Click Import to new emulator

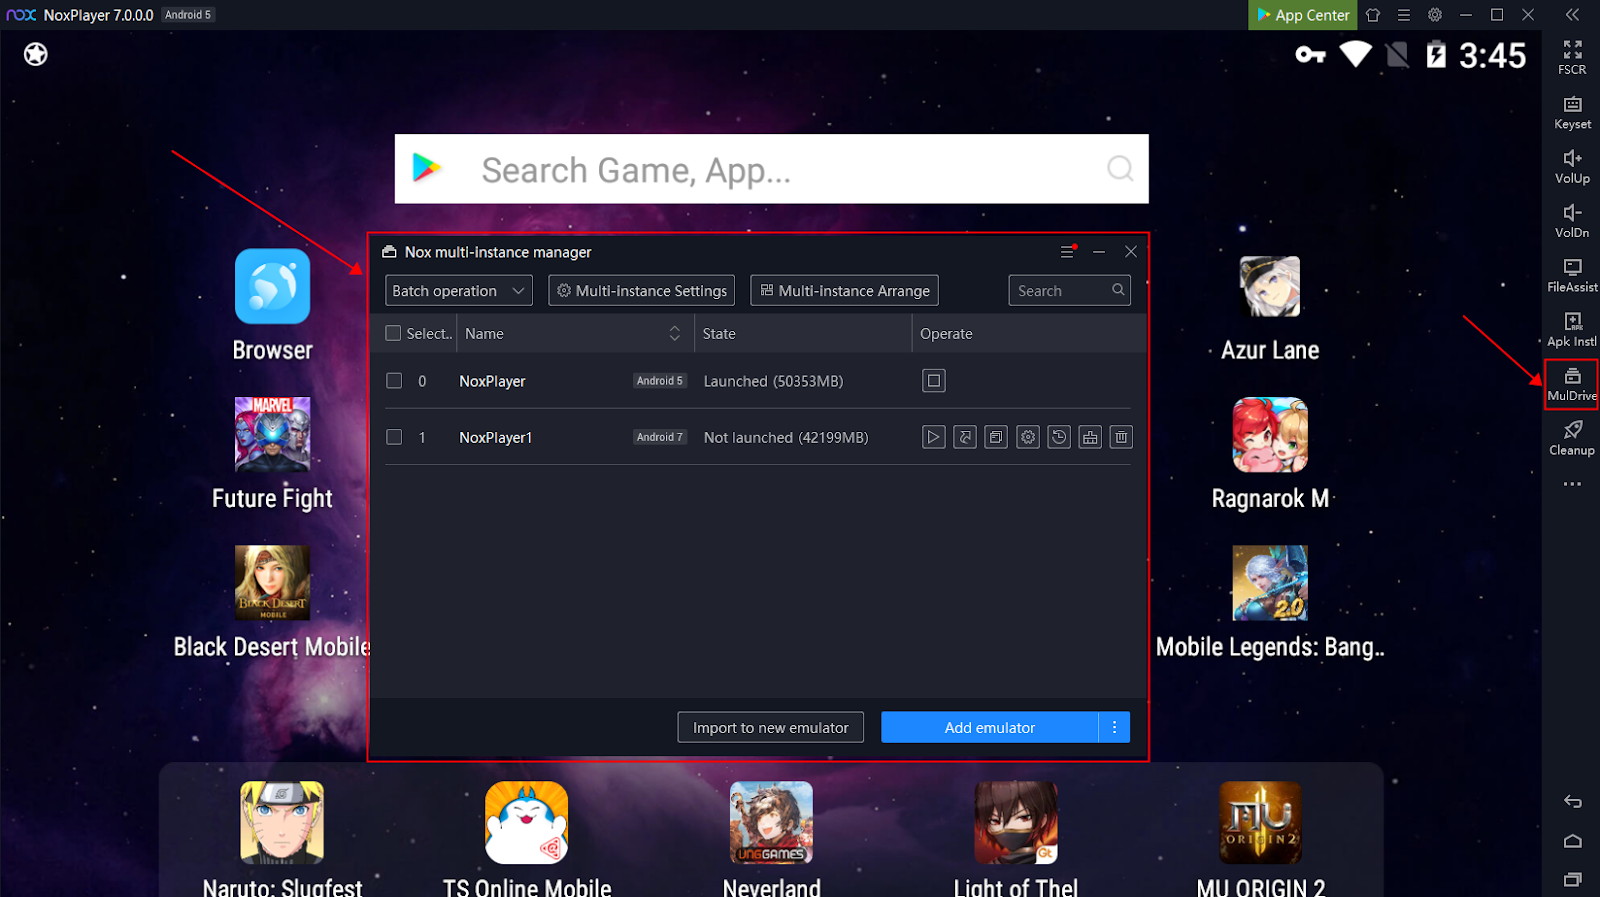[x=770, y=728]
